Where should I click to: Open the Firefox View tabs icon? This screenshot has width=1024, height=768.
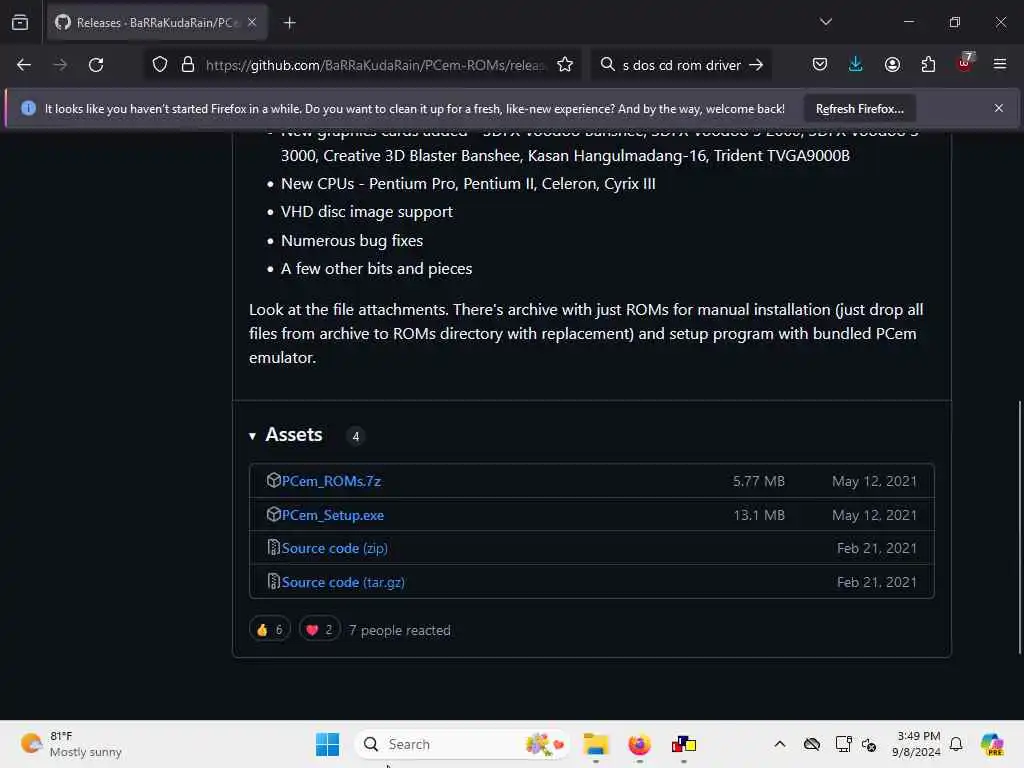point(20,22)
